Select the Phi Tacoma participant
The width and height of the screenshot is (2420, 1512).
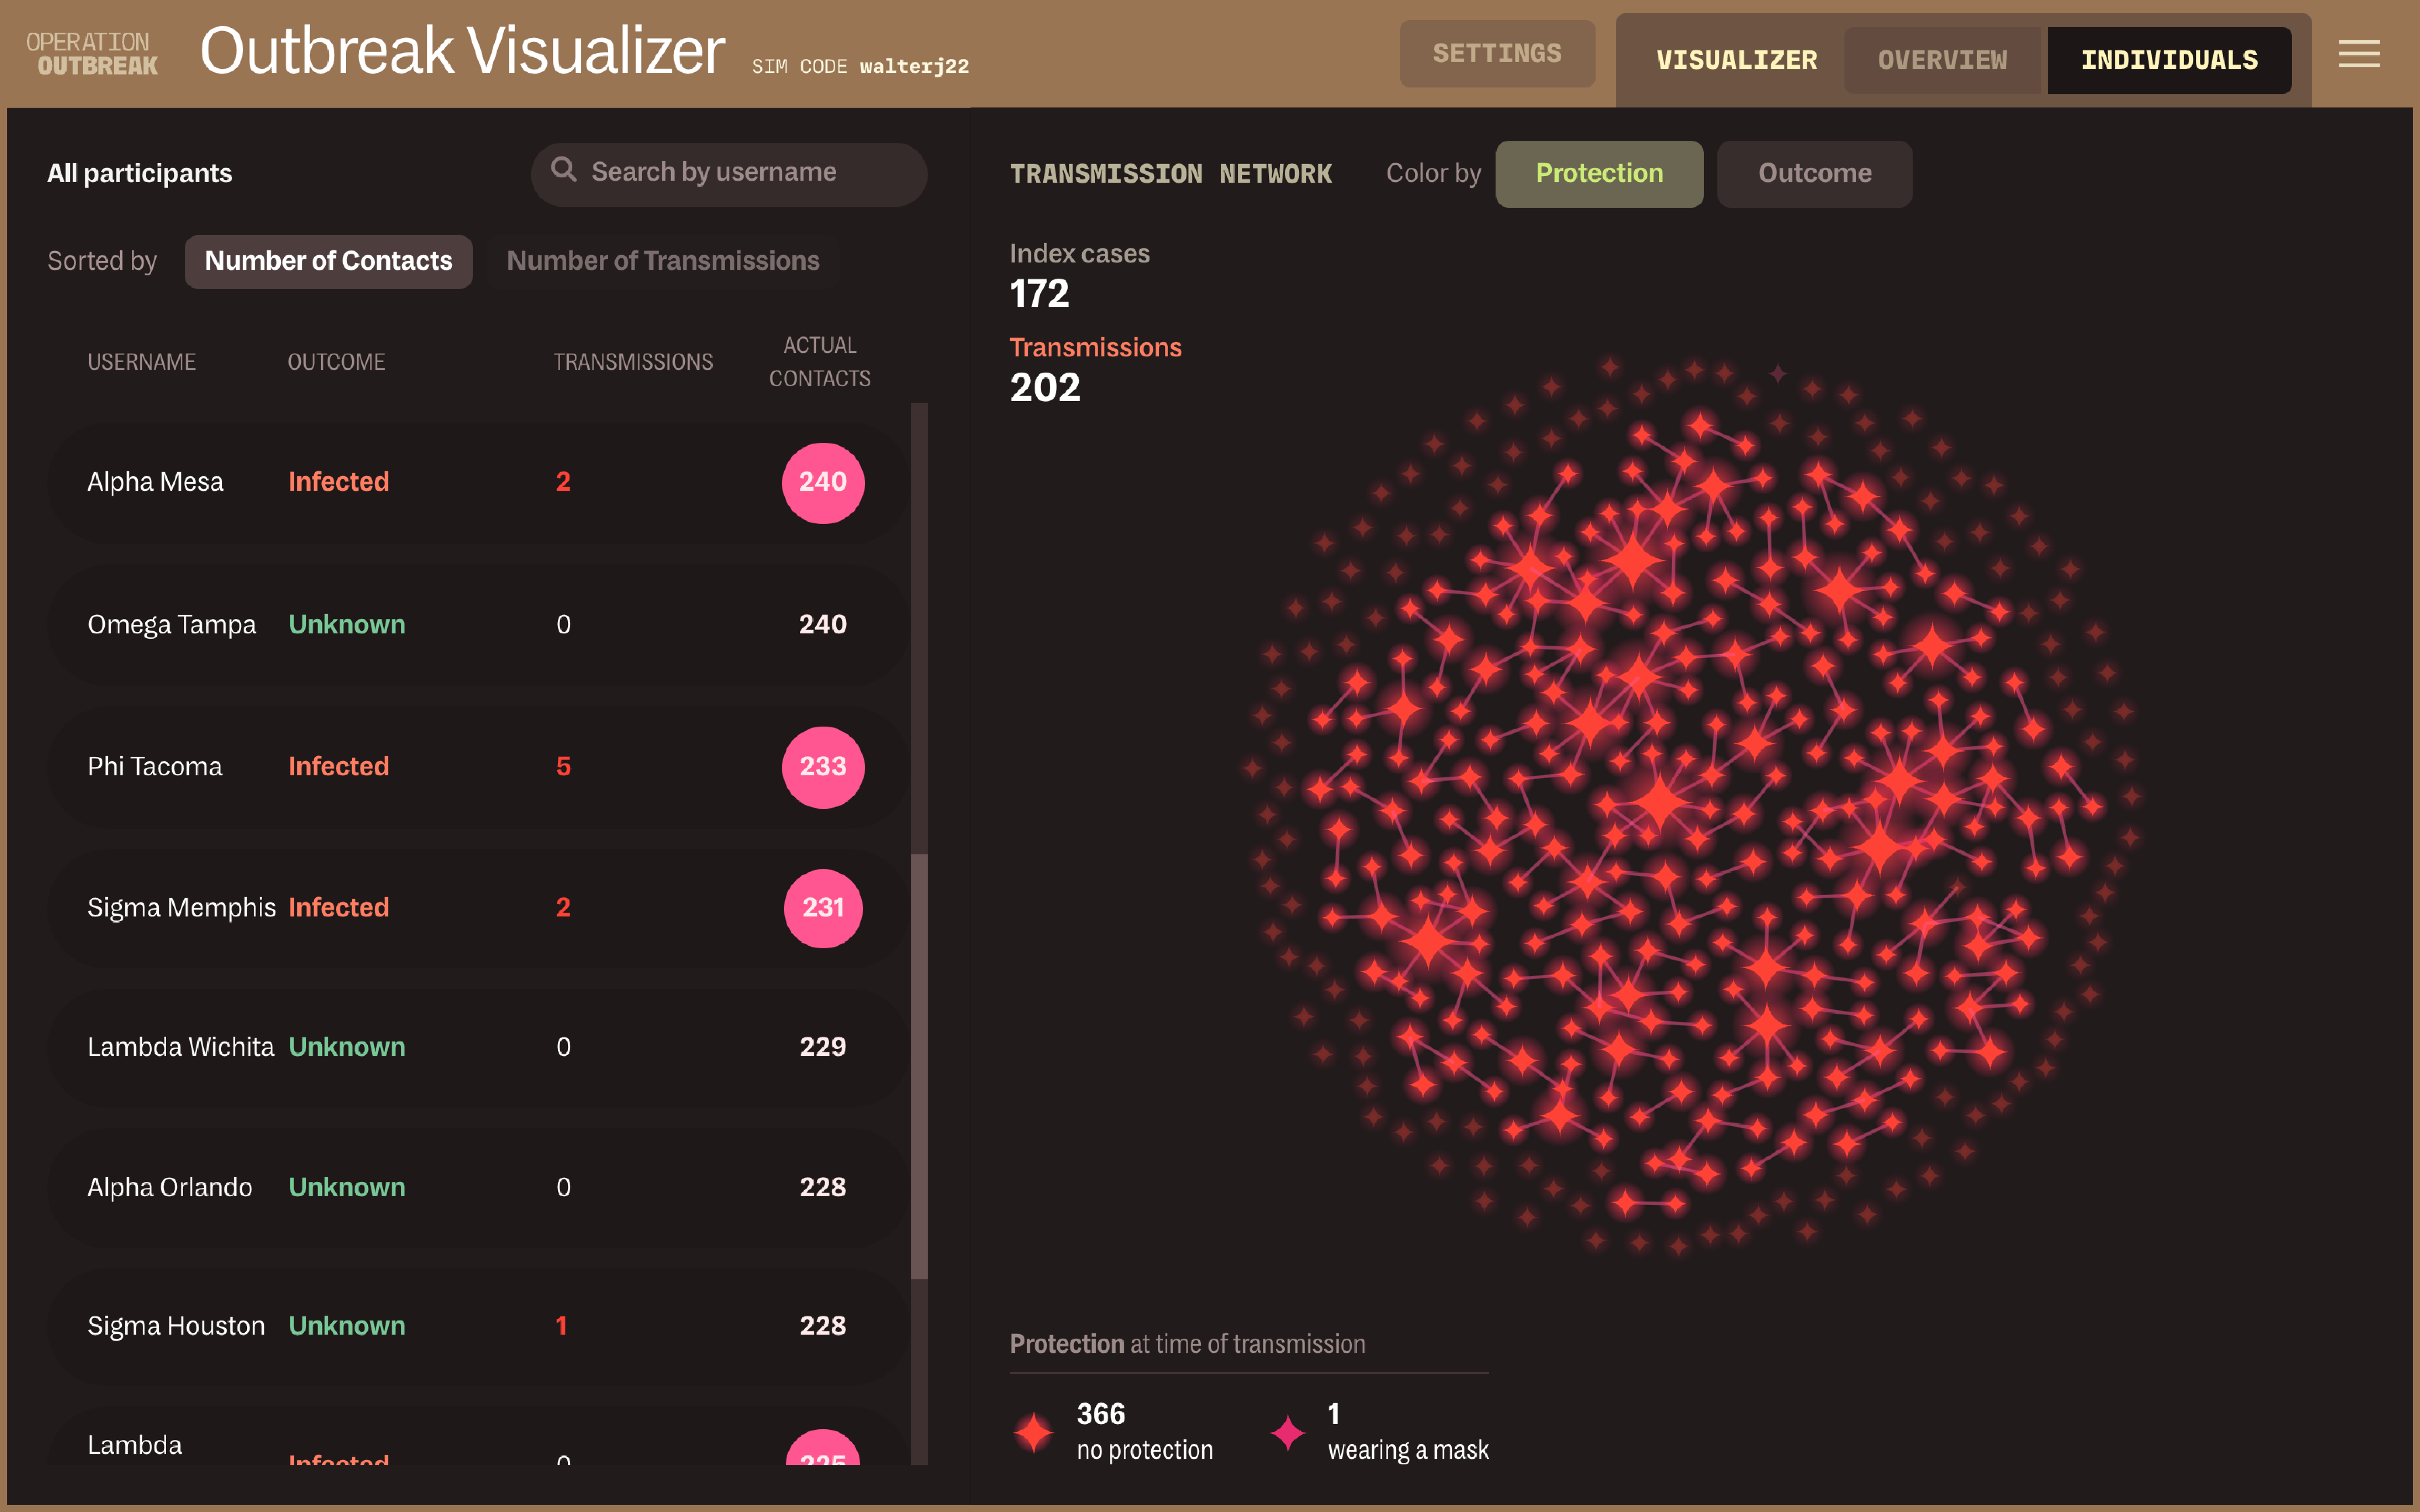click(479, 767)
